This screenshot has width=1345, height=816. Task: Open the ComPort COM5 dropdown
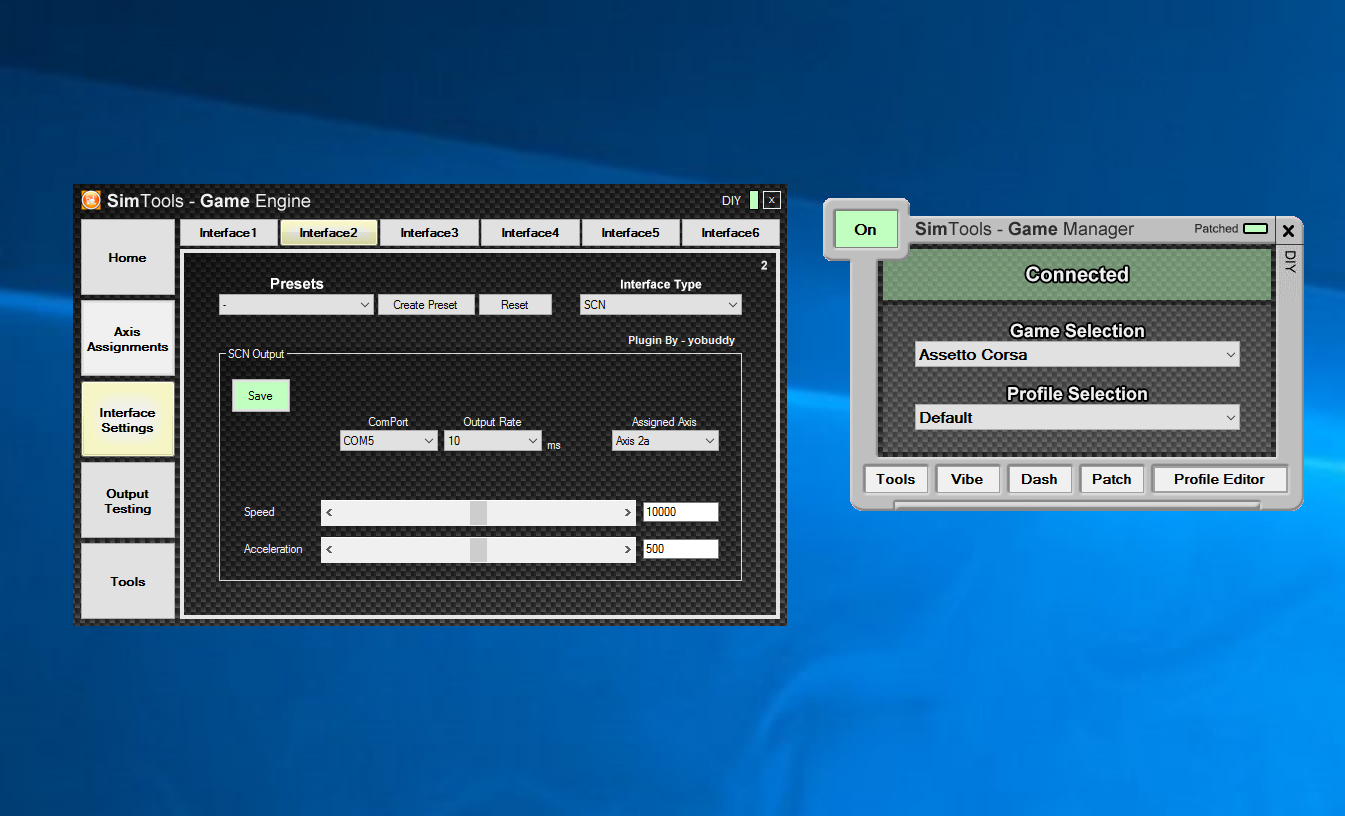389,440
